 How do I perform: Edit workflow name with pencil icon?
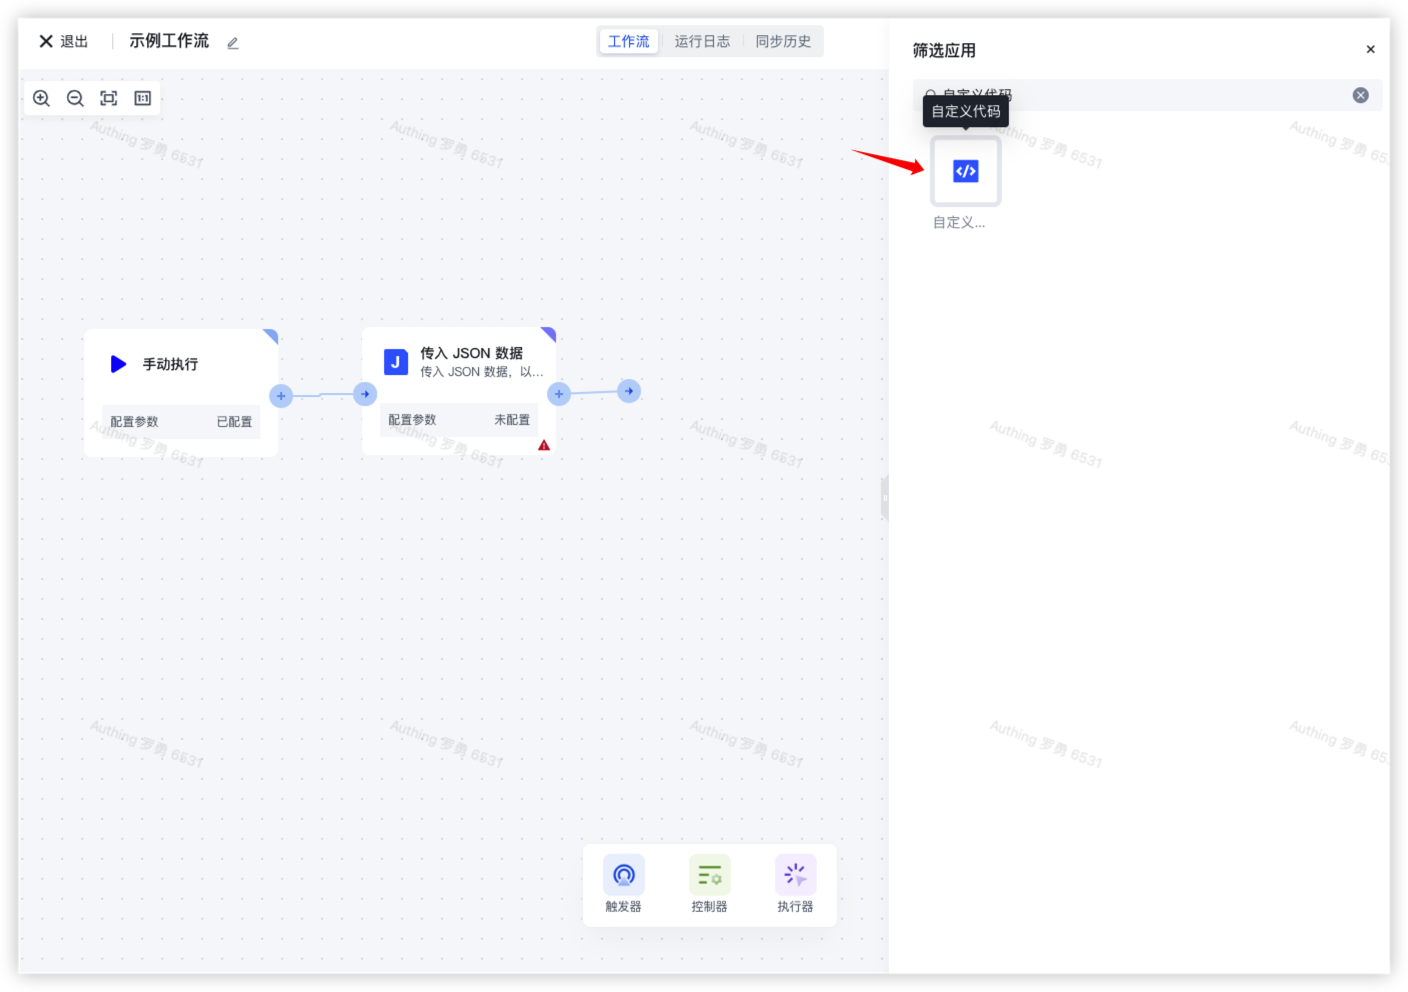(x=233, y=43)
